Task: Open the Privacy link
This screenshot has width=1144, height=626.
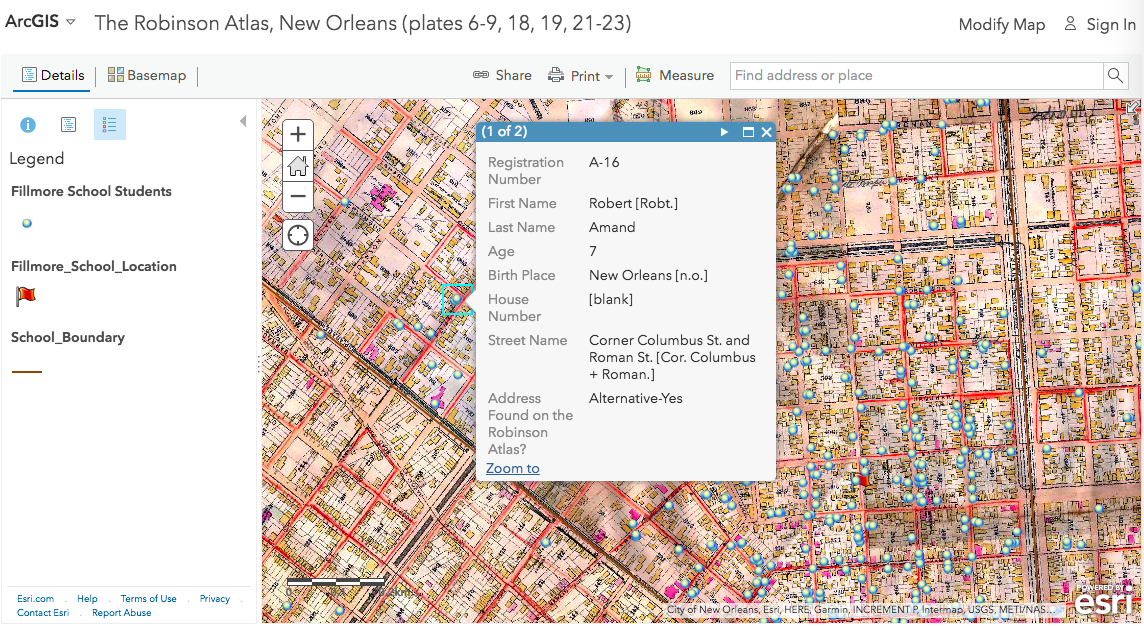Action: tap(214, 599)
